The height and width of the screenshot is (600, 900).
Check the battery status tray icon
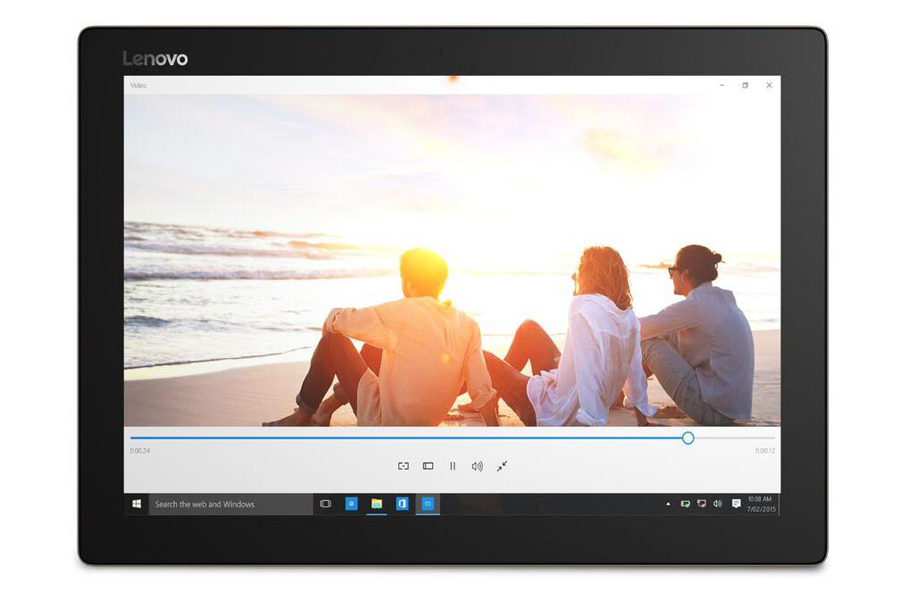tap(685, 504)
